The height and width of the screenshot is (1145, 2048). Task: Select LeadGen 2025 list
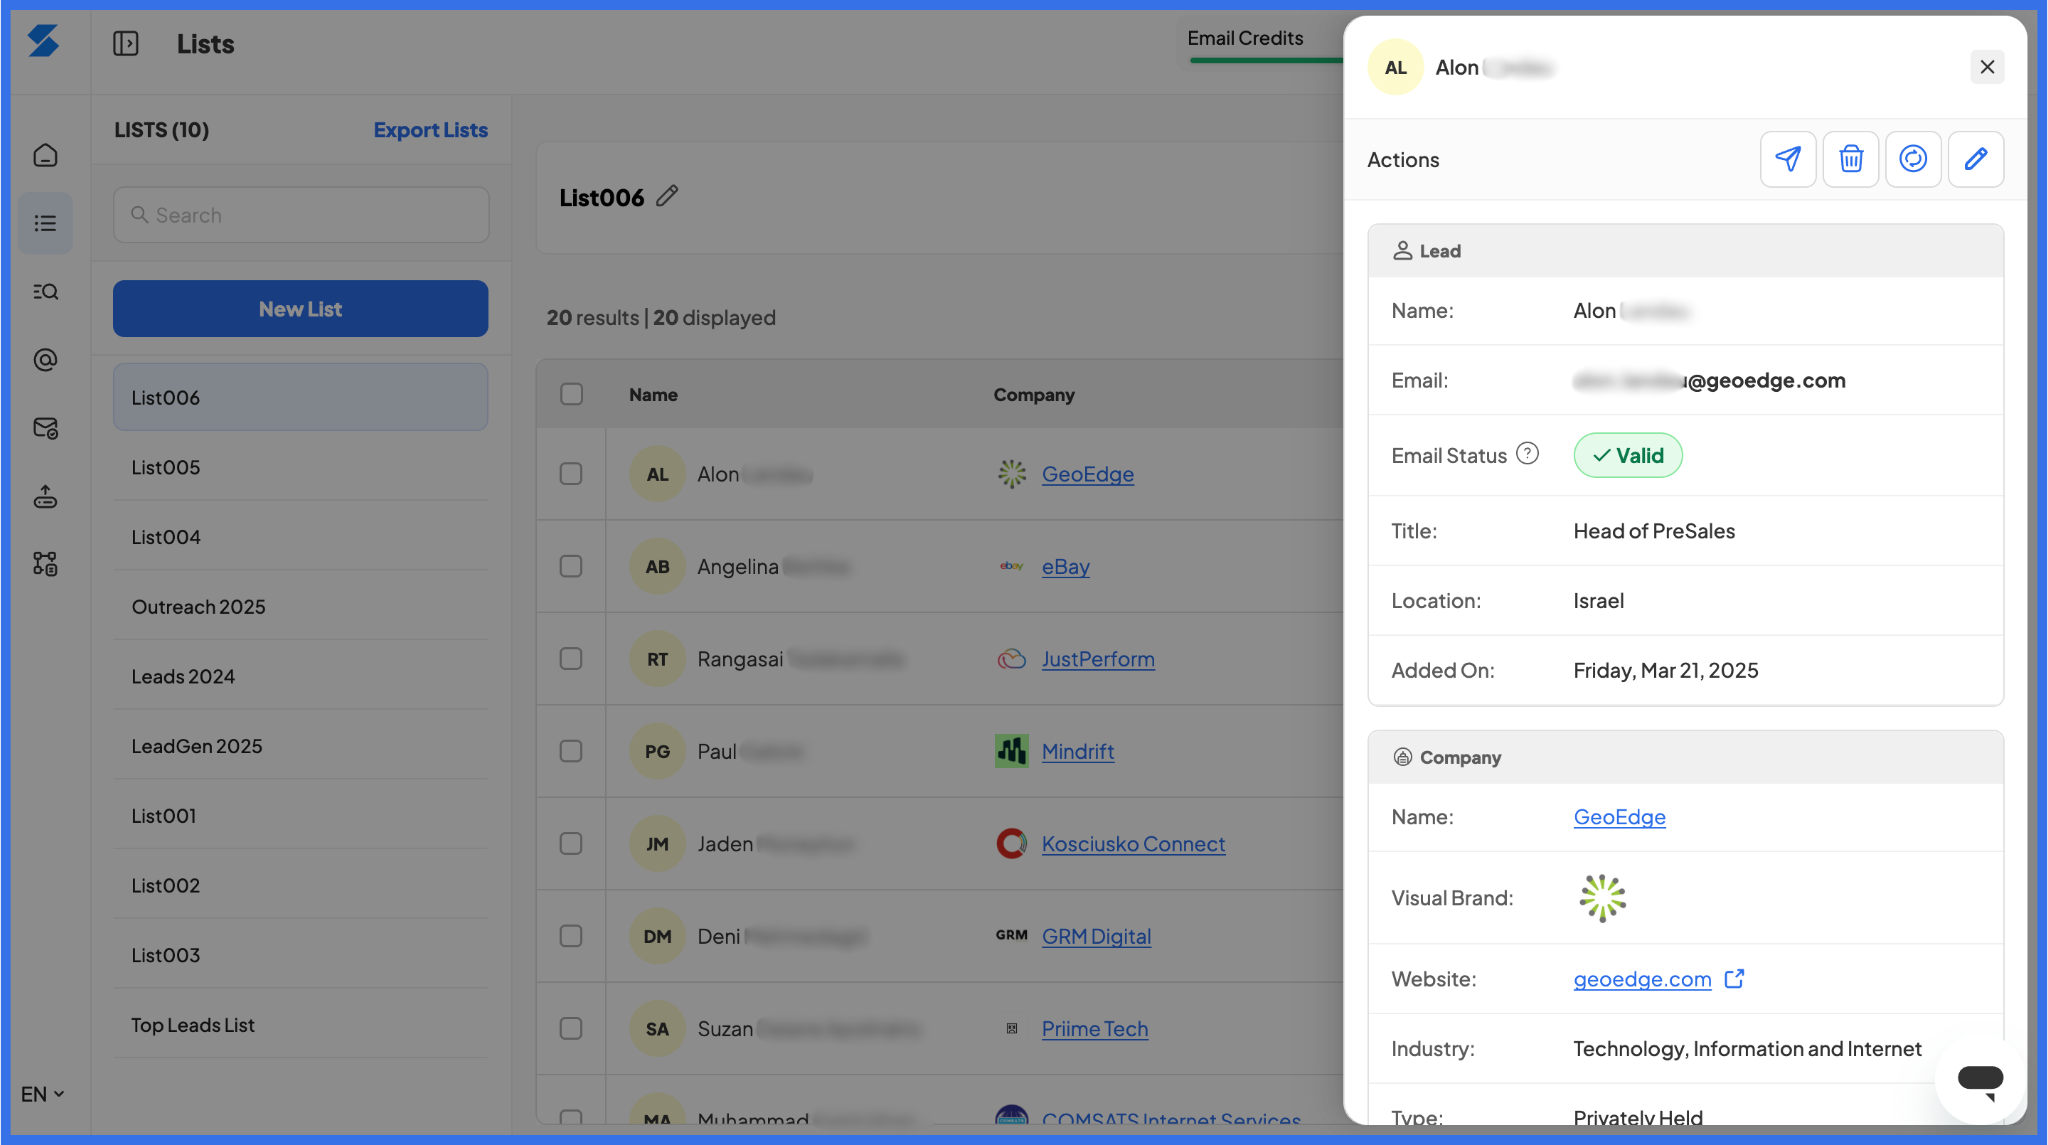300,746
